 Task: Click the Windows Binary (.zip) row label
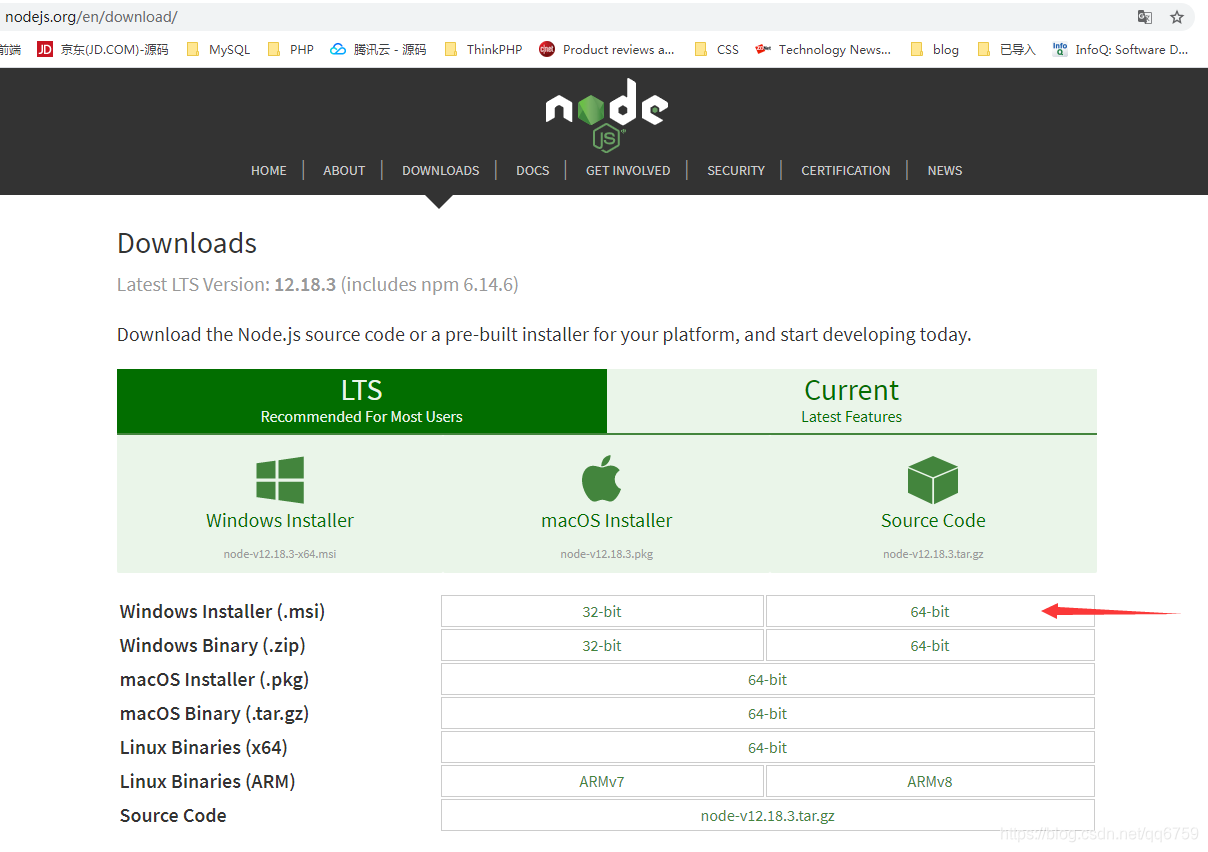click(212, 646)
